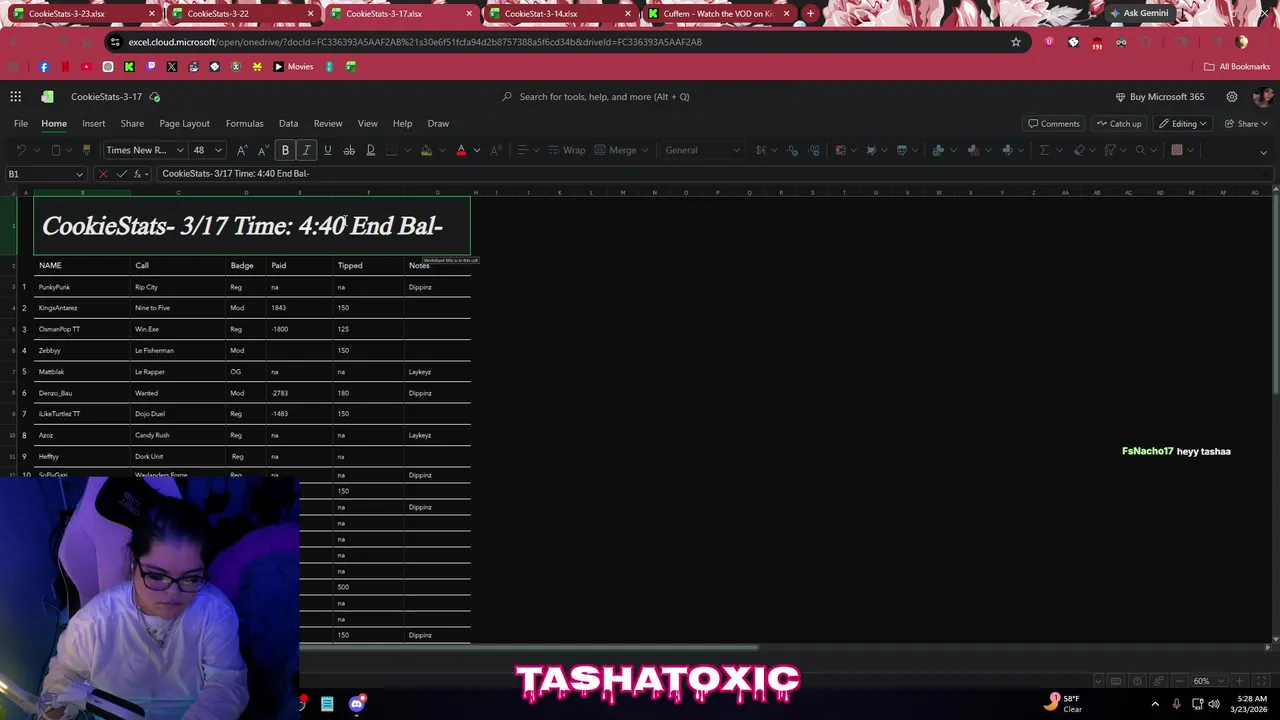Open All Bookmarks folder
The image size is (1280, 720).
pos(1237,67)
